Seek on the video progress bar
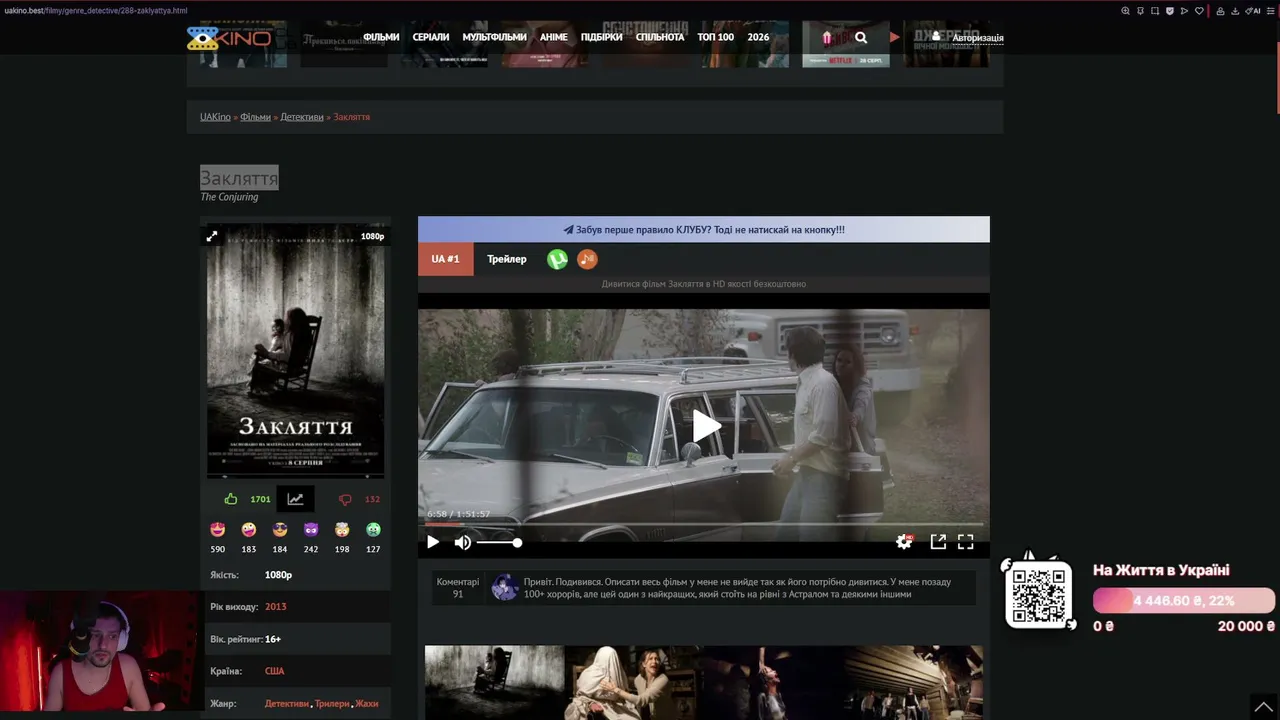The height and width of the screenshot is (720, 1280). point(704,523)
